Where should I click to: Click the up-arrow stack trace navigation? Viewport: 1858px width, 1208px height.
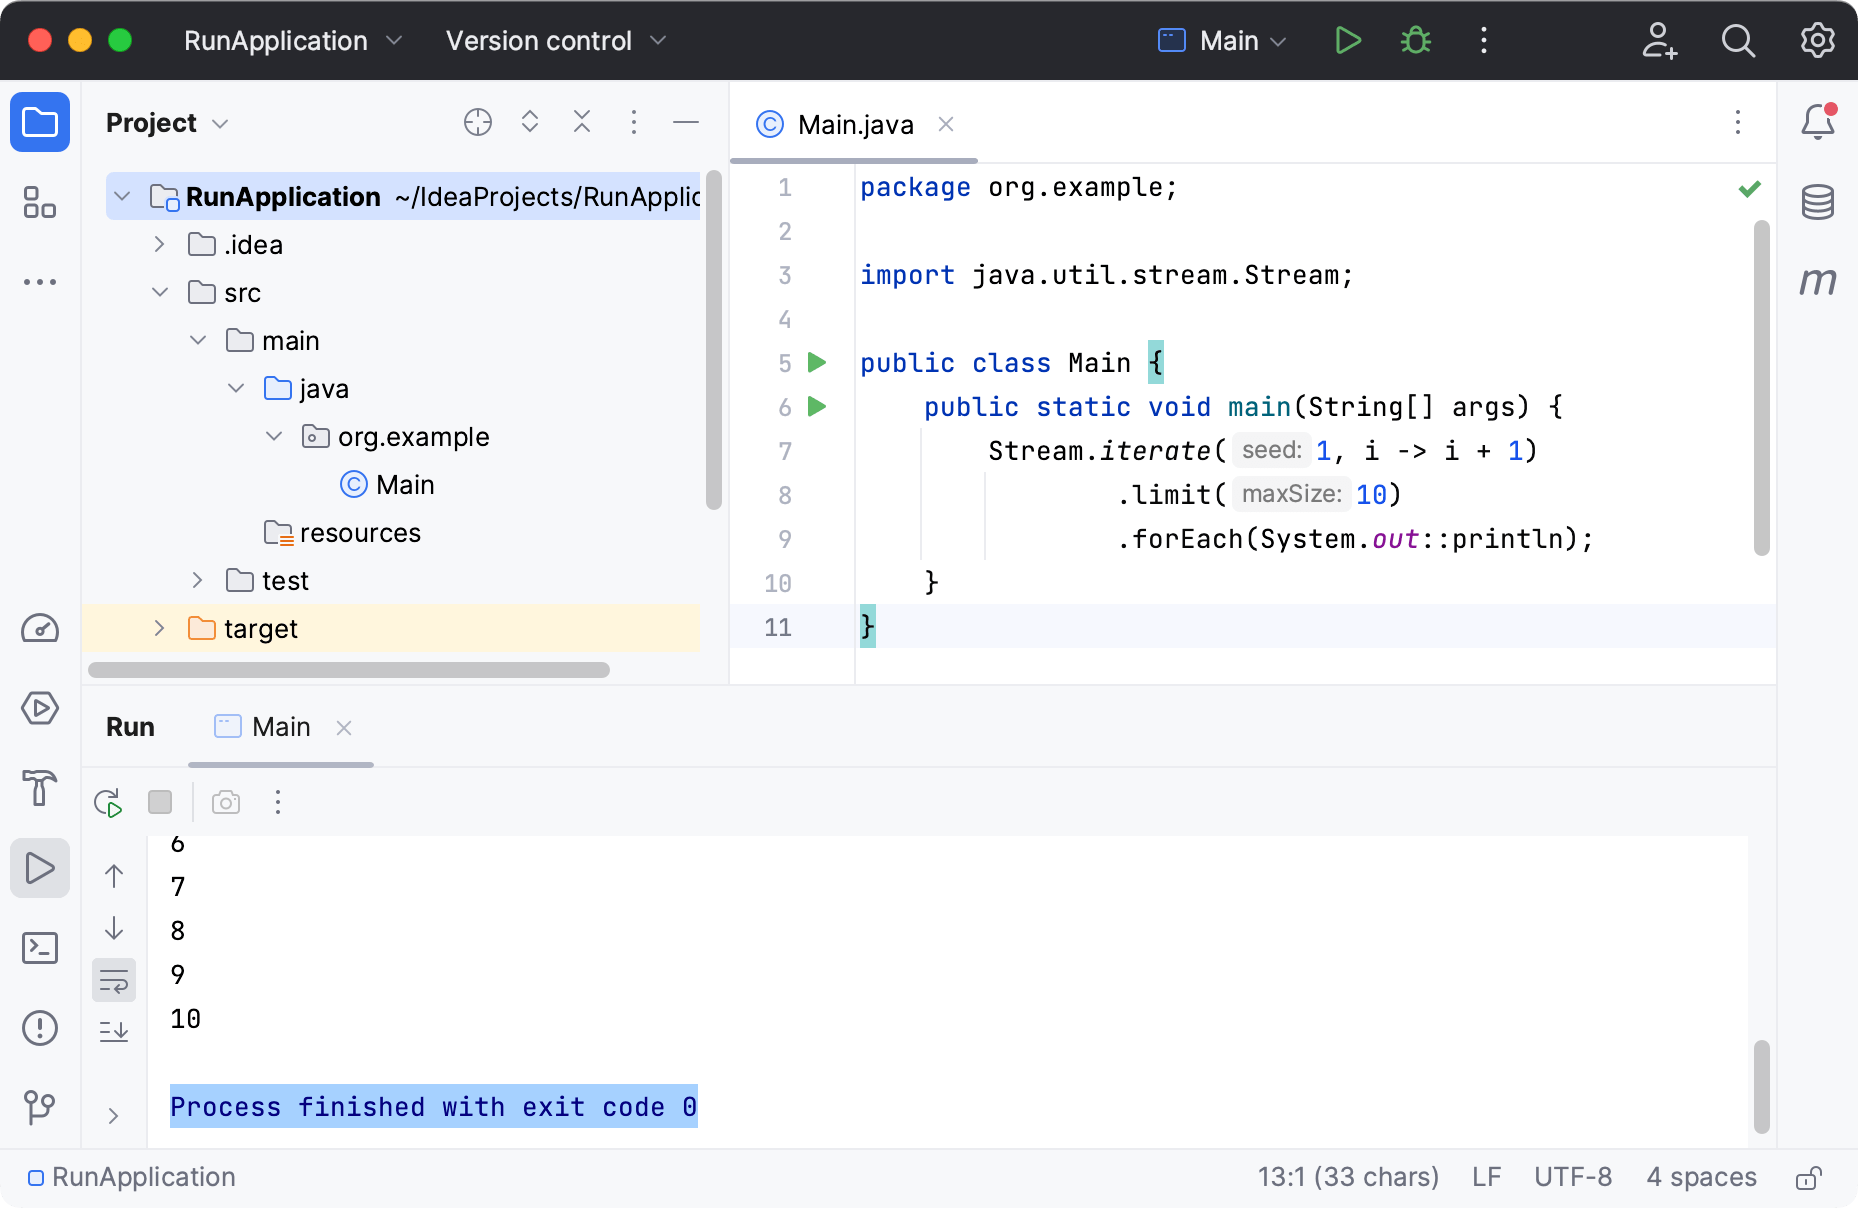click(114, 876)
